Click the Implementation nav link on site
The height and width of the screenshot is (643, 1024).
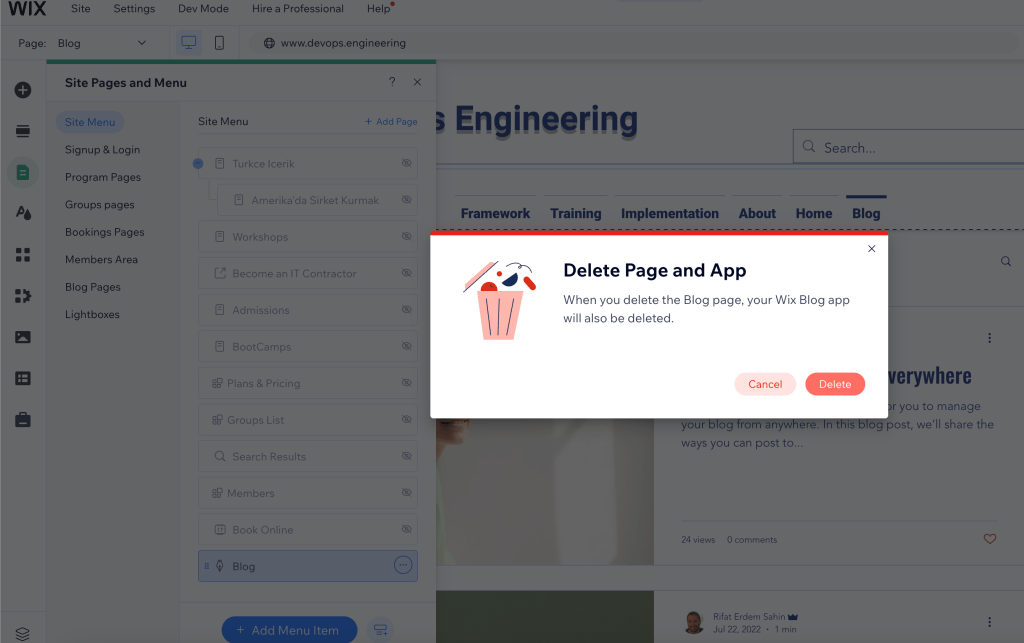[669, 213]
